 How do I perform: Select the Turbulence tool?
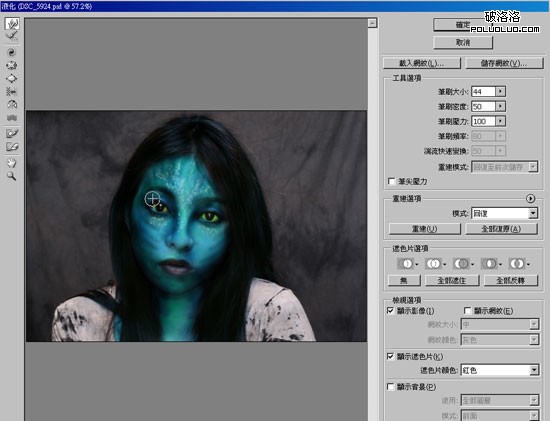(12, 118)
